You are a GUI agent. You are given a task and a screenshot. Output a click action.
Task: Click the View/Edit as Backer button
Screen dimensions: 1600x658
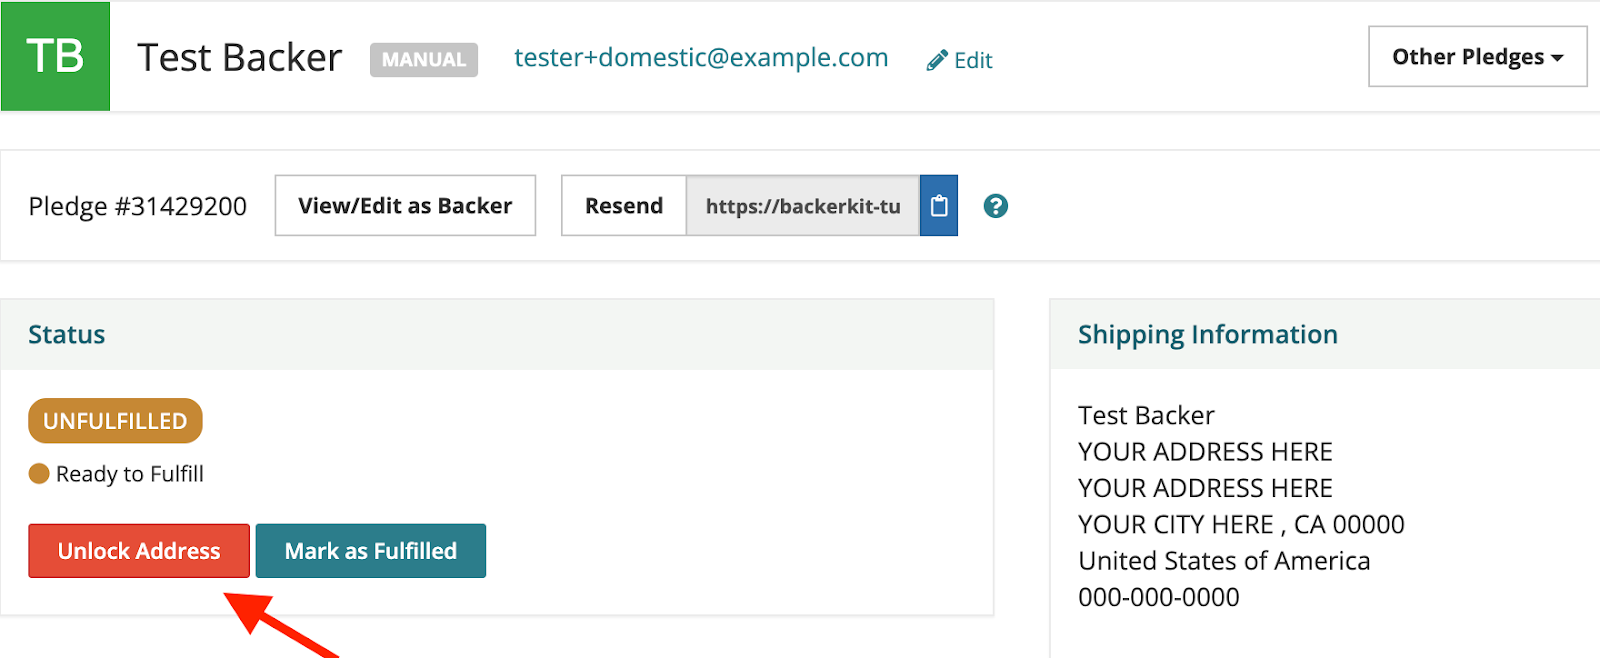click(x=405, y=206)
